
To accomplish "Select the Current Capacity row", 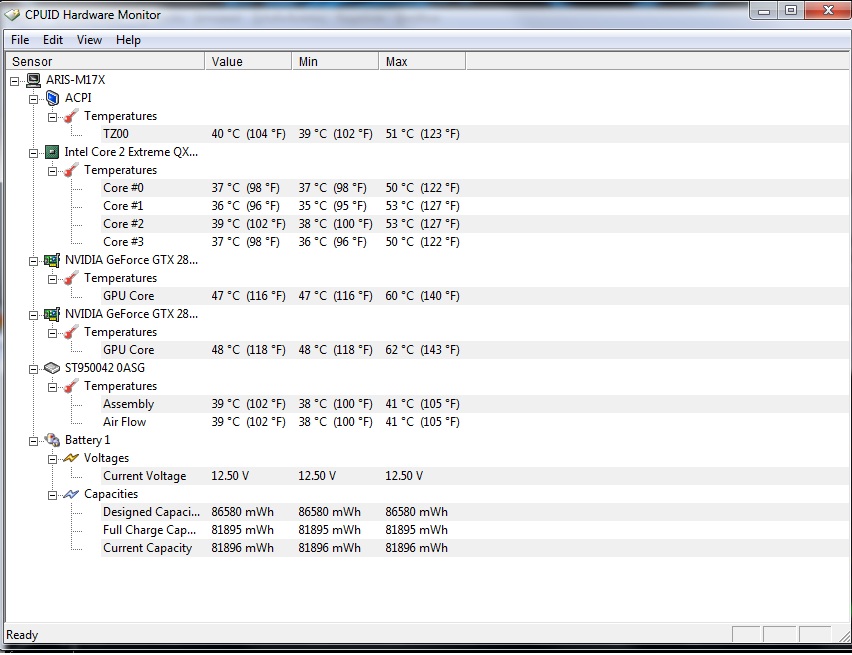I will click(x=475, y=548).
